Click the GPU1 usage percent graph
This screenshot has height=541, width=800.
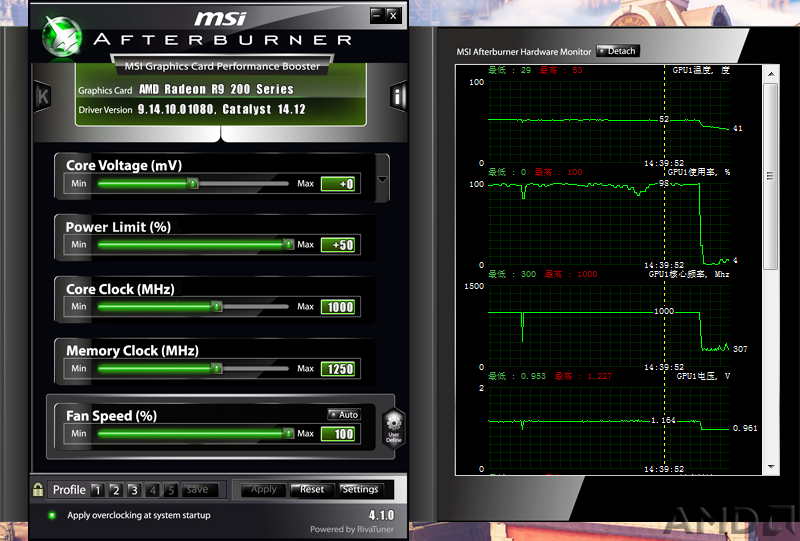click(609, 225)
